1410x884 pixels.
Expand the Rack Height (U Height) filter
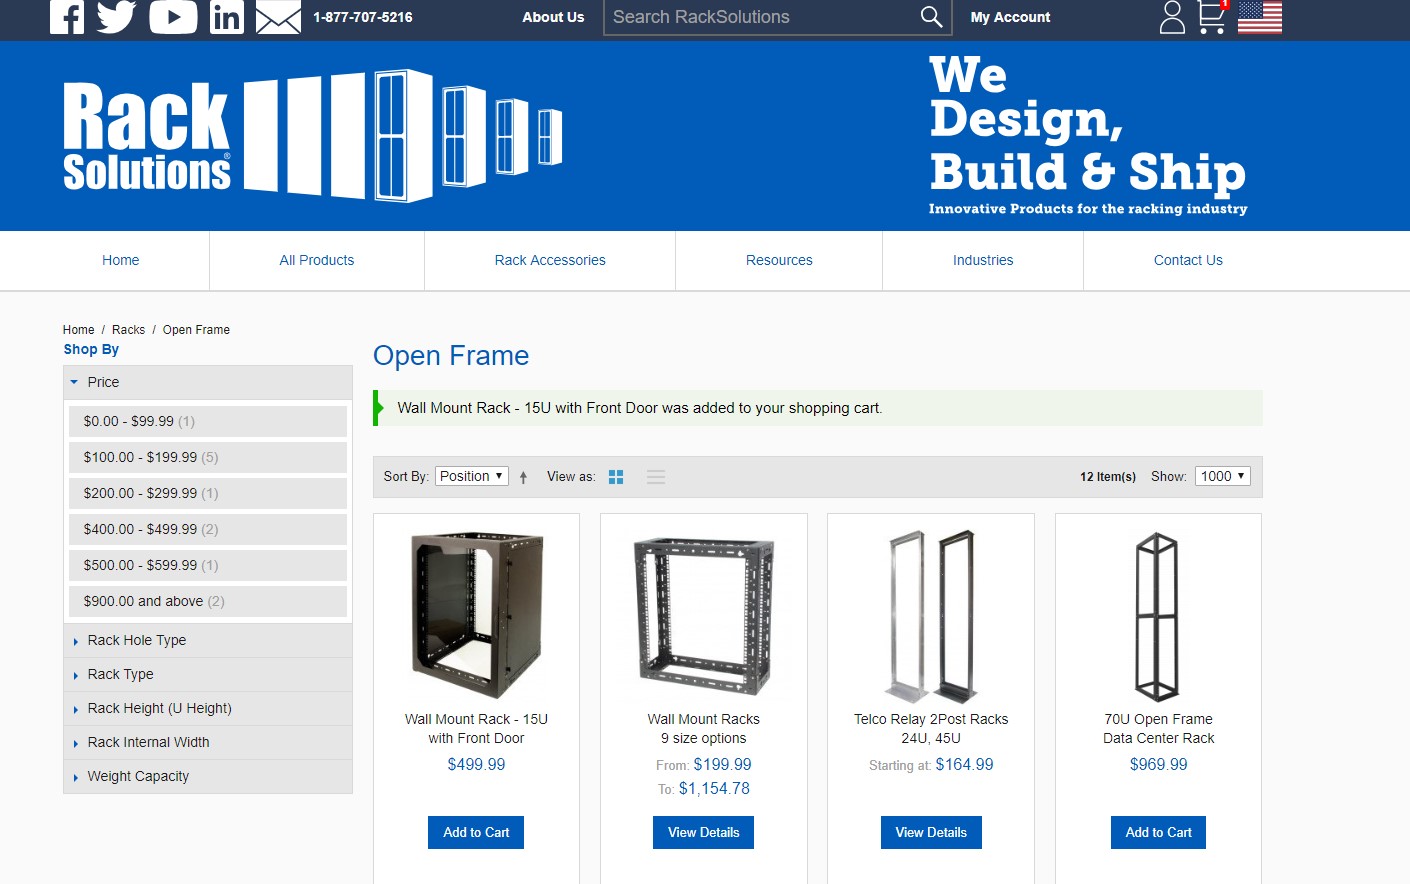click(208, 708)
